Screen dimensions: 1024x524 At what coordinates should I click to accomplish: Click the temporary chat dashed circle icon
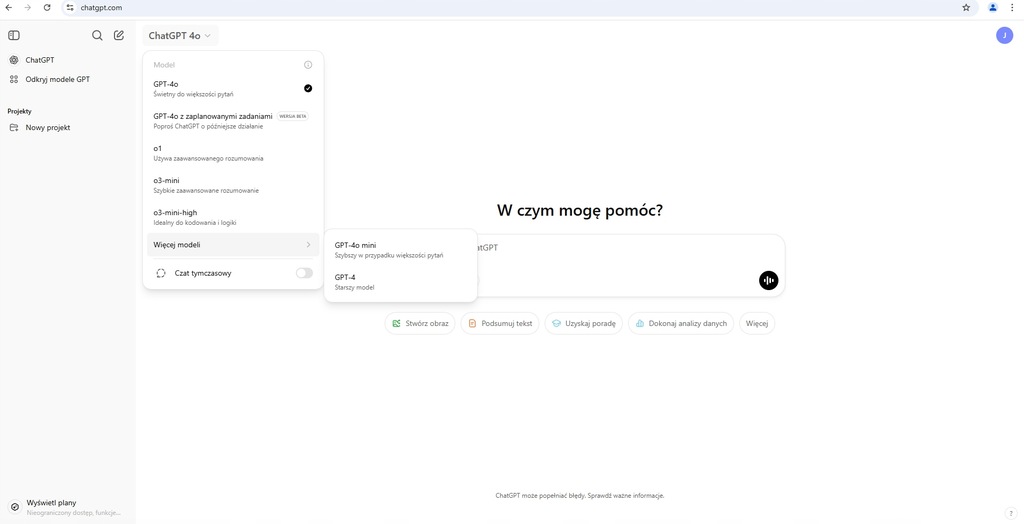161,273
